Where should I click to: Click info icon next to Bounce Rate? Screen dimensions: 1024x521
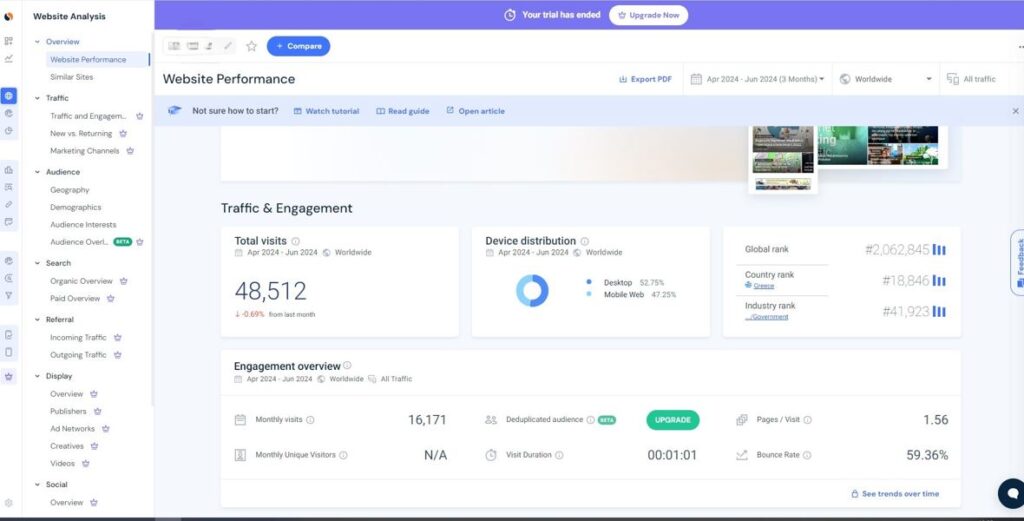coord(807,455)
